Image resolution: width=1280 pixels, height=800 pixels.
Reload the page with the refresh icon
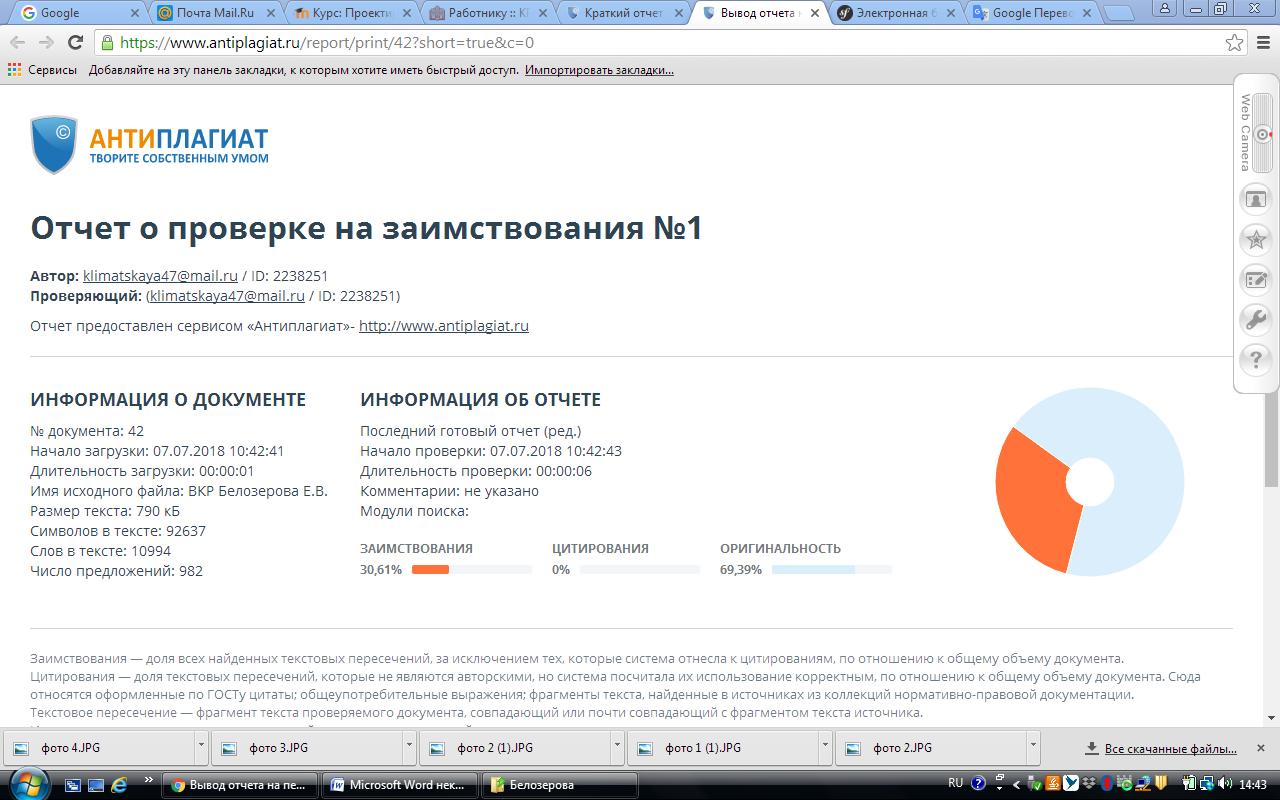pyautogui.click(x=75, y=43)
